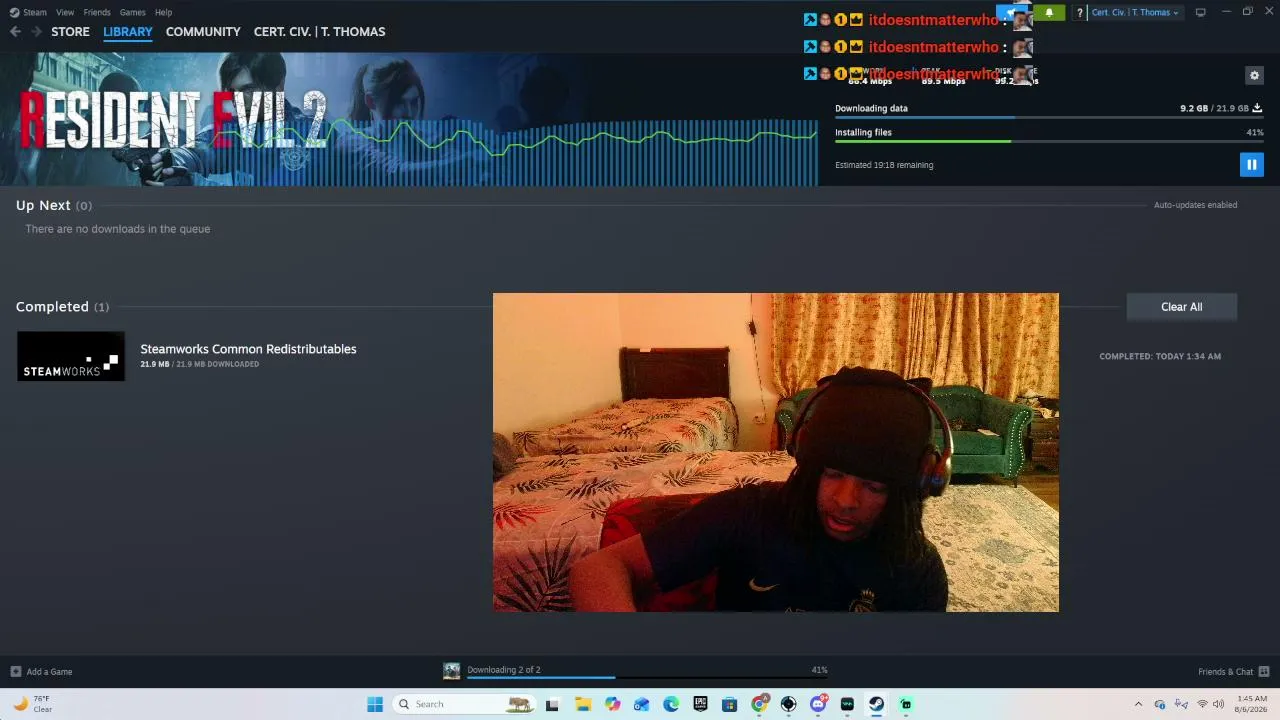This screenshot has height=720, width=1280.
Task: Switch to Google Chrome on the taskbar
Action: 759,704
